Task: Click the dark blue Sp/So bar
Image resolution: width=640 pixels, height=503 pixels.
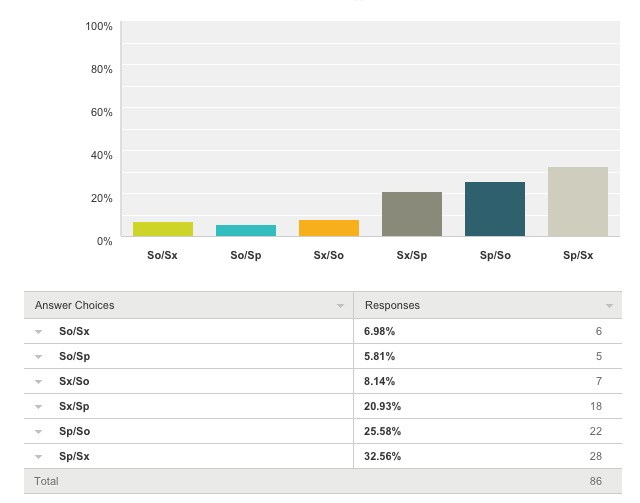Action: click(495, 209)
